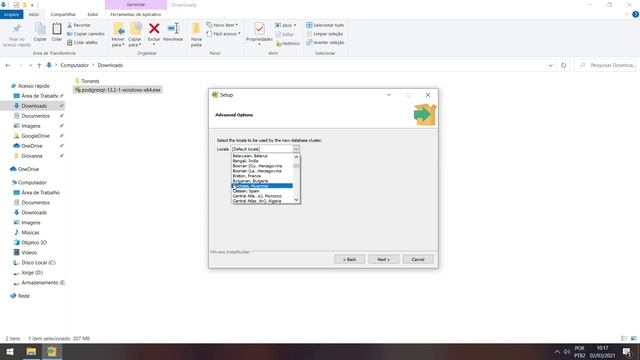Click Inverter seleção in the ribbon
The width and height of the screenshot is (640, 360).
325,42
